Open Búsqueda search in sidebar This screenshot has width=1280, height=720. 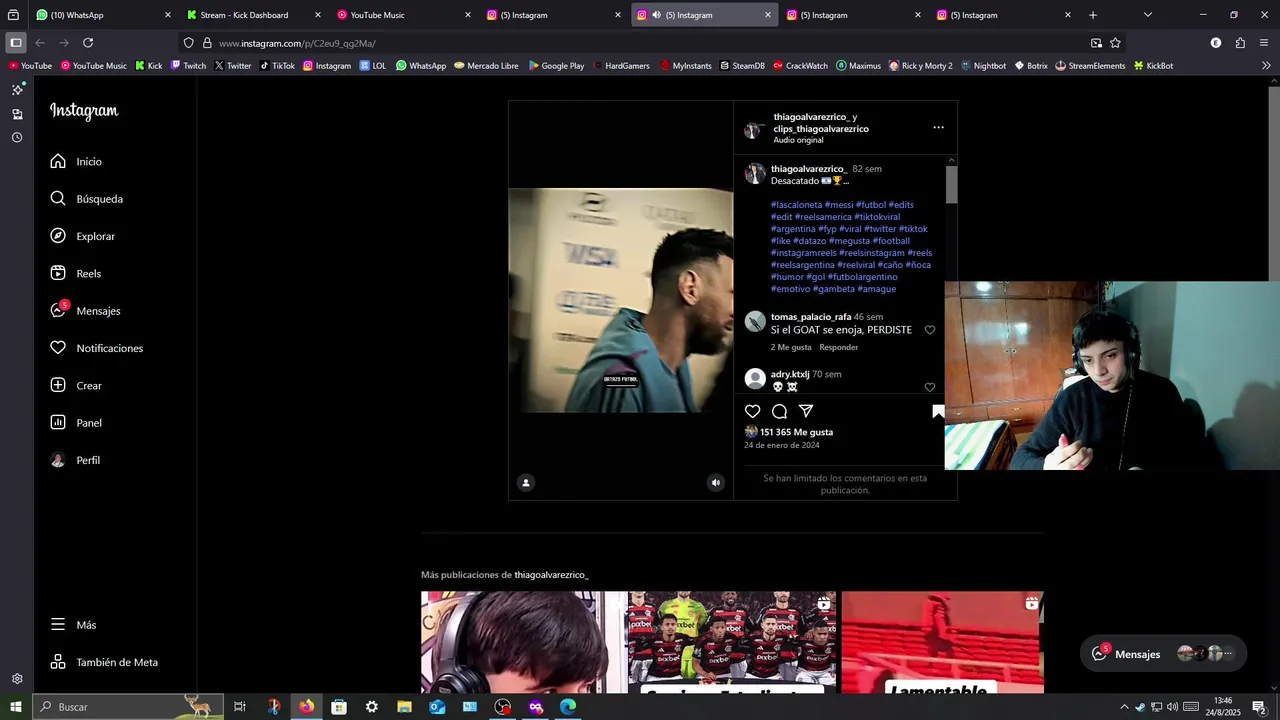[86, 199]
